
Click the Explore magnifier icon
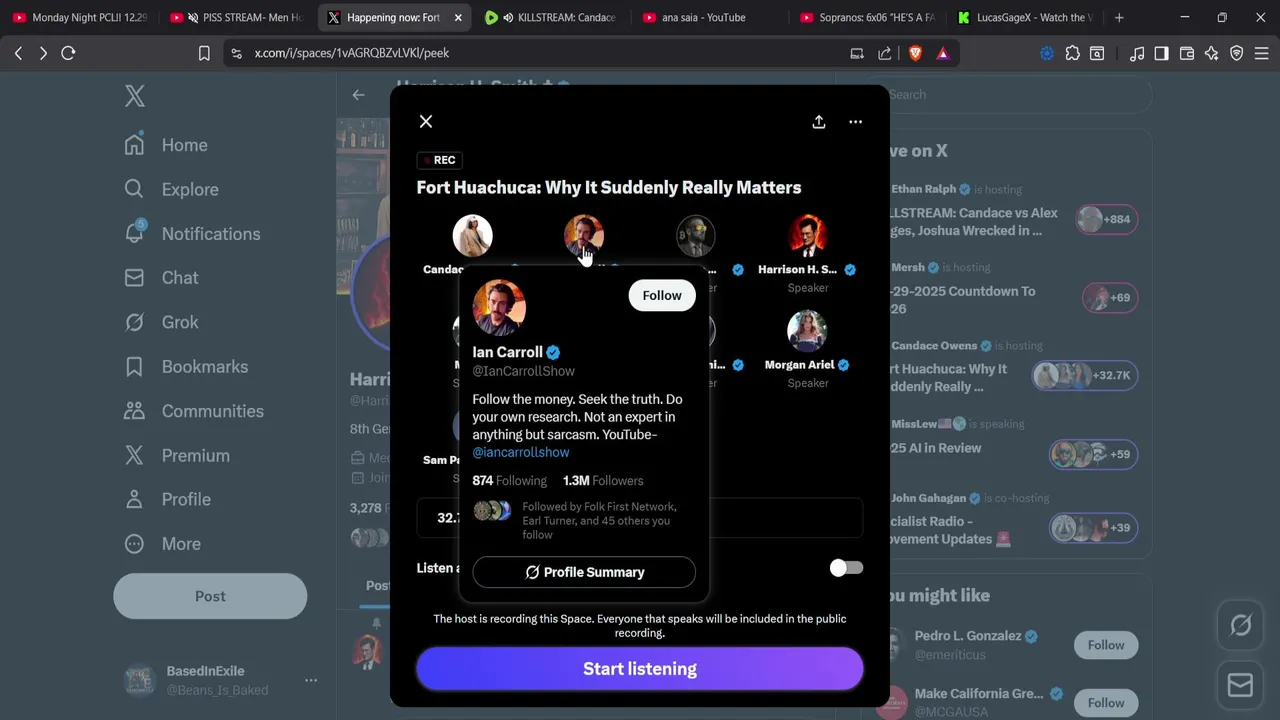tap(134, 189)
